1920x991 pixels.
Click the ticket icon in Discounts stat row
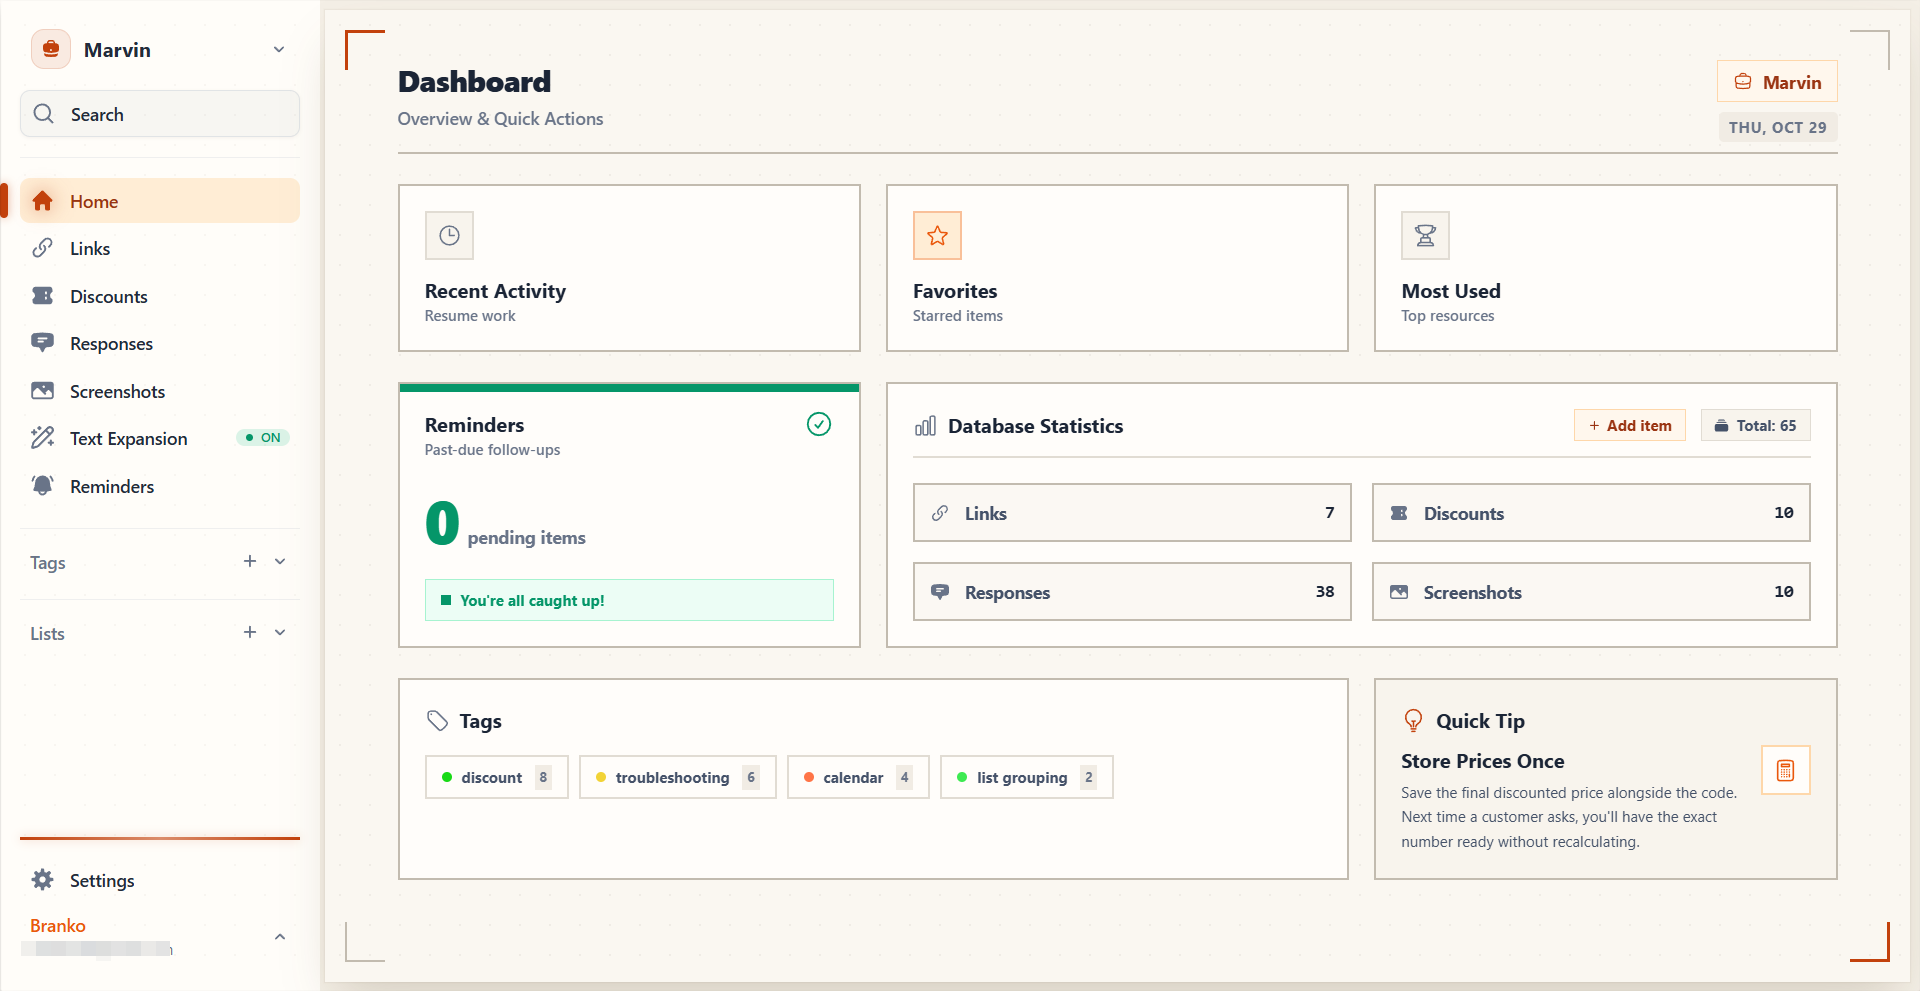click(1399, 513)
